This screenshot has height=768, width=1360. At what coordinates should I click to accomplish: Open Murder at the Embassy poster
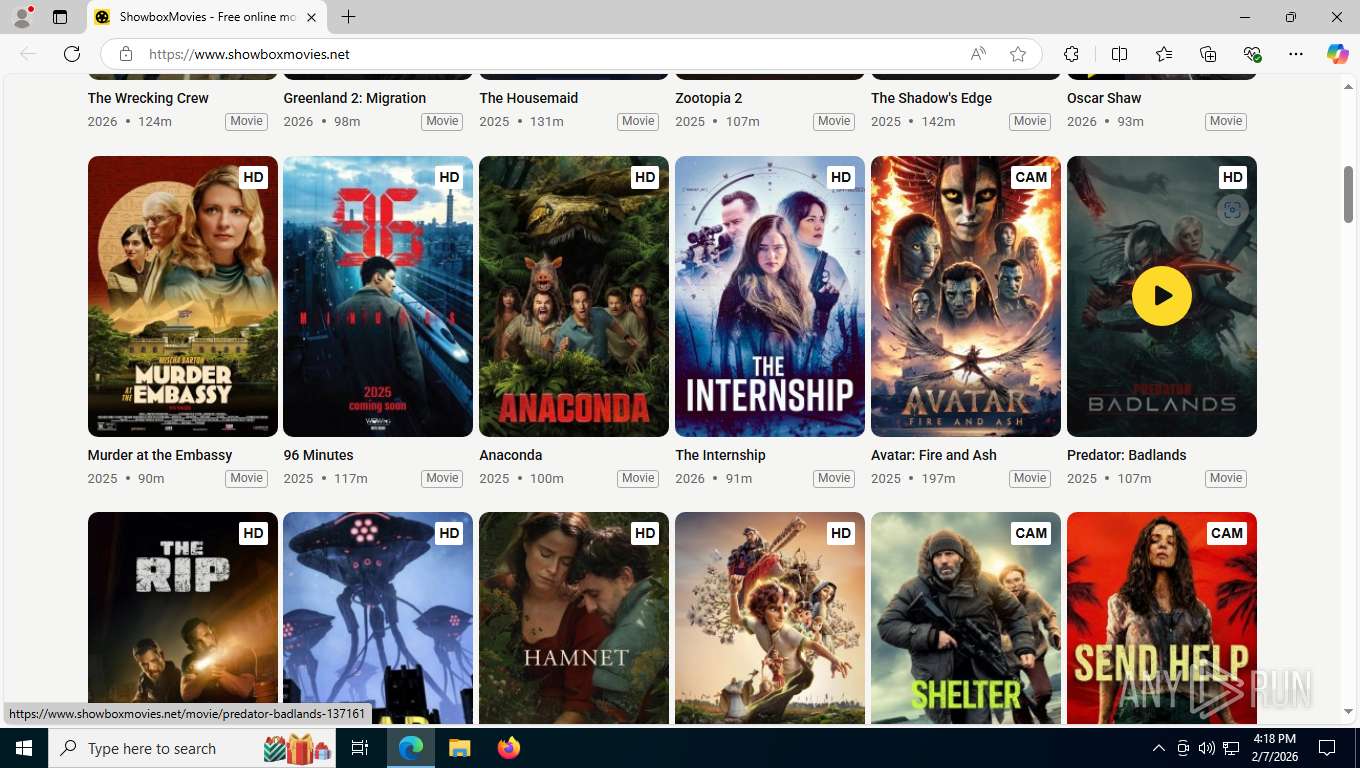click(183, 296)
